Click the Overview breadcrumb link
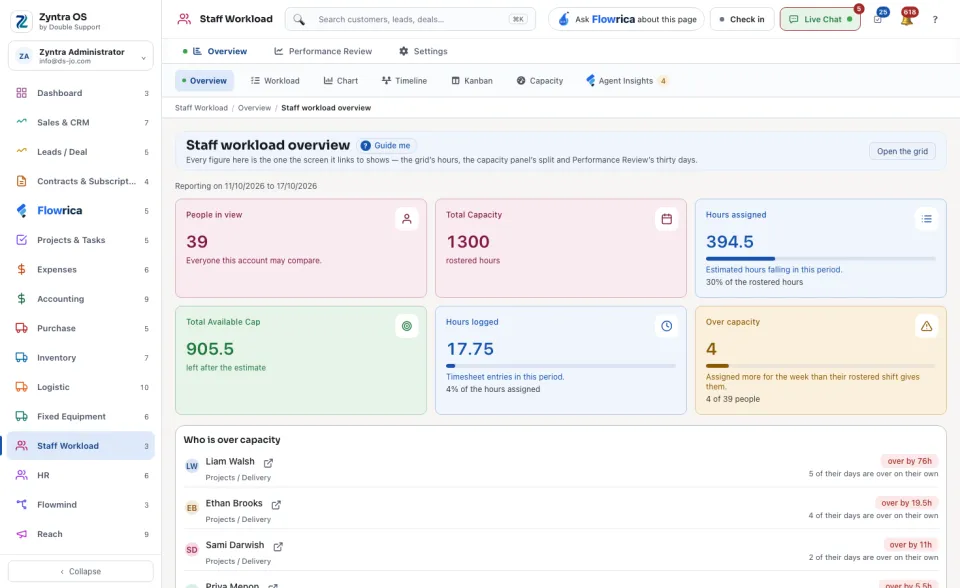 254,108
